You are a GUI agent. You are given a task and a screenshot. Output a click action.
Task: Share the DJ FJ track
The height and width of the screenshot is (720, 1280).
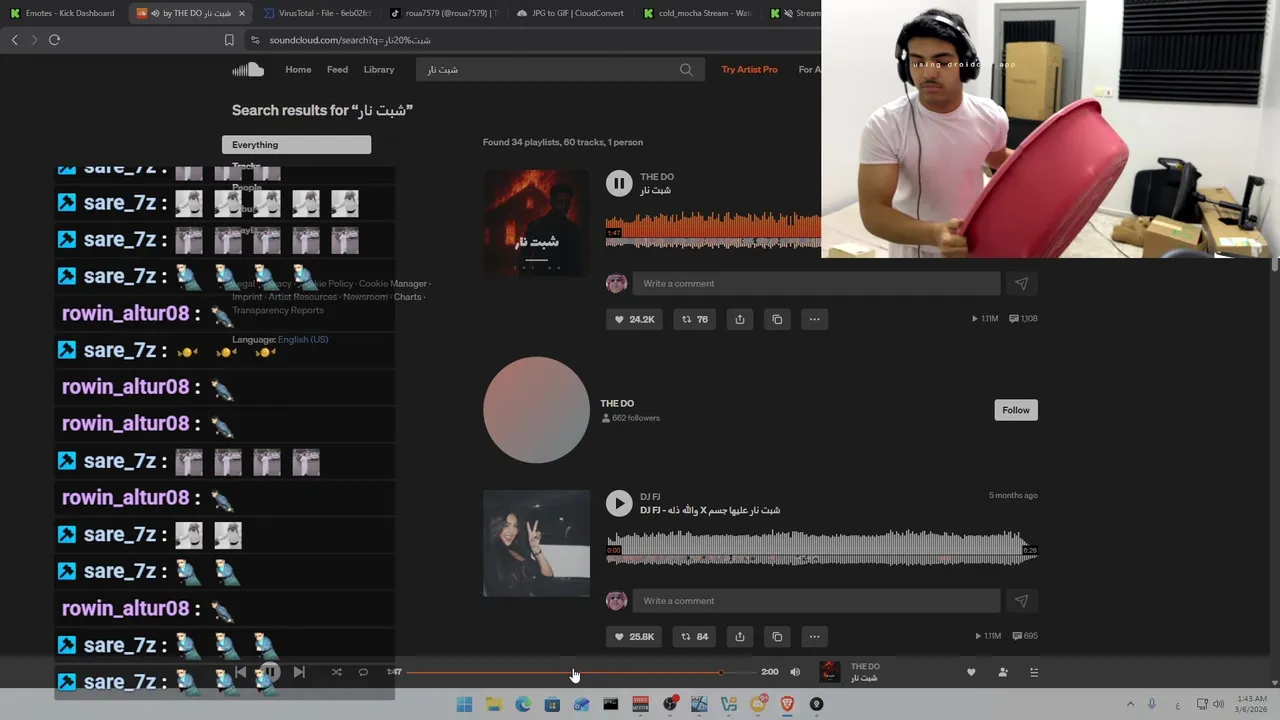point(740,636)
